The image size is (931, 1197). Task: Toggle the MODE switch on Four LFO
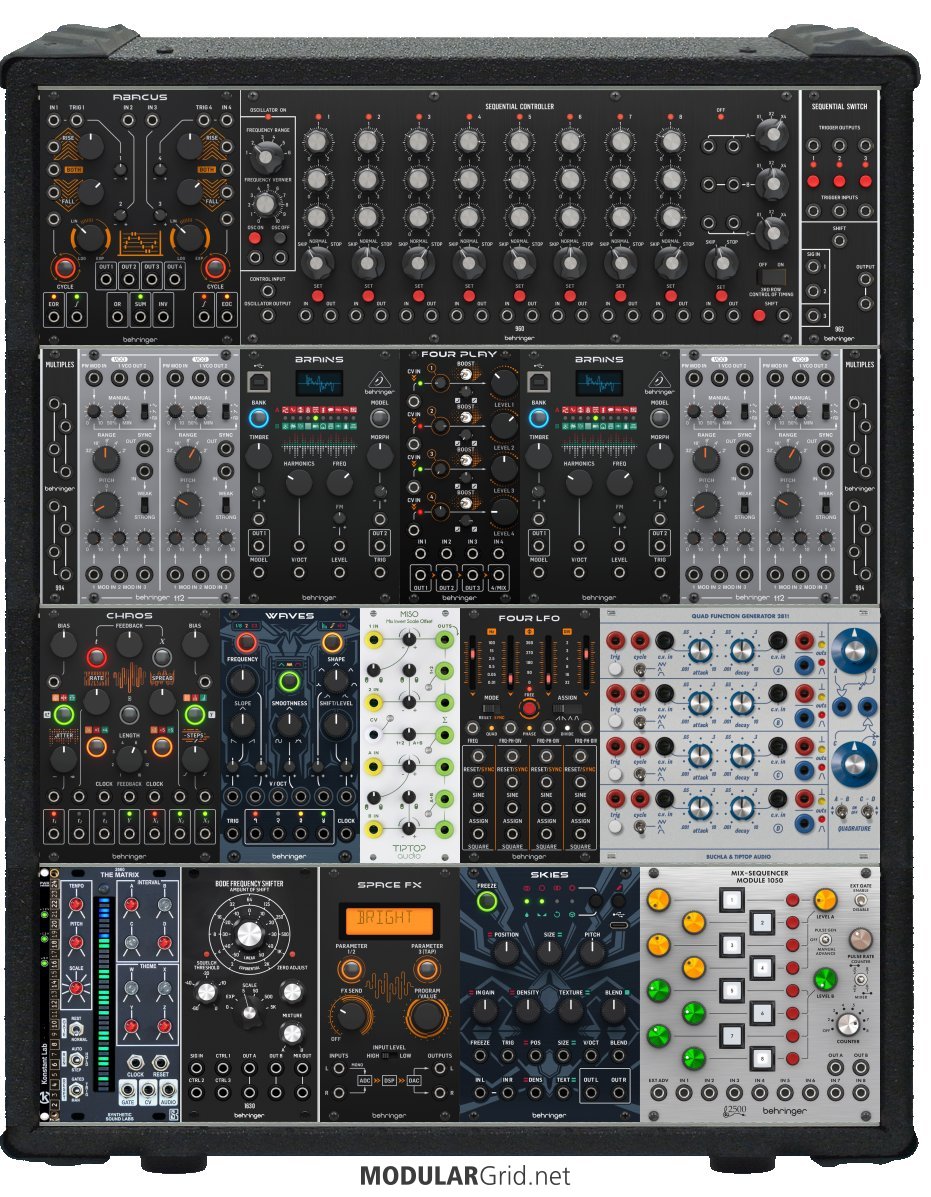coord(491,709)
